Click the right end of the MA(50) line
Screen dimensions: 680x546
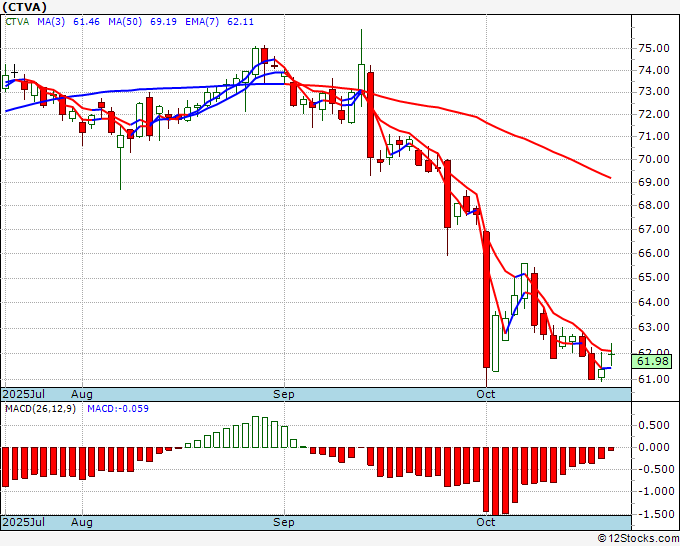click(610, 177)
